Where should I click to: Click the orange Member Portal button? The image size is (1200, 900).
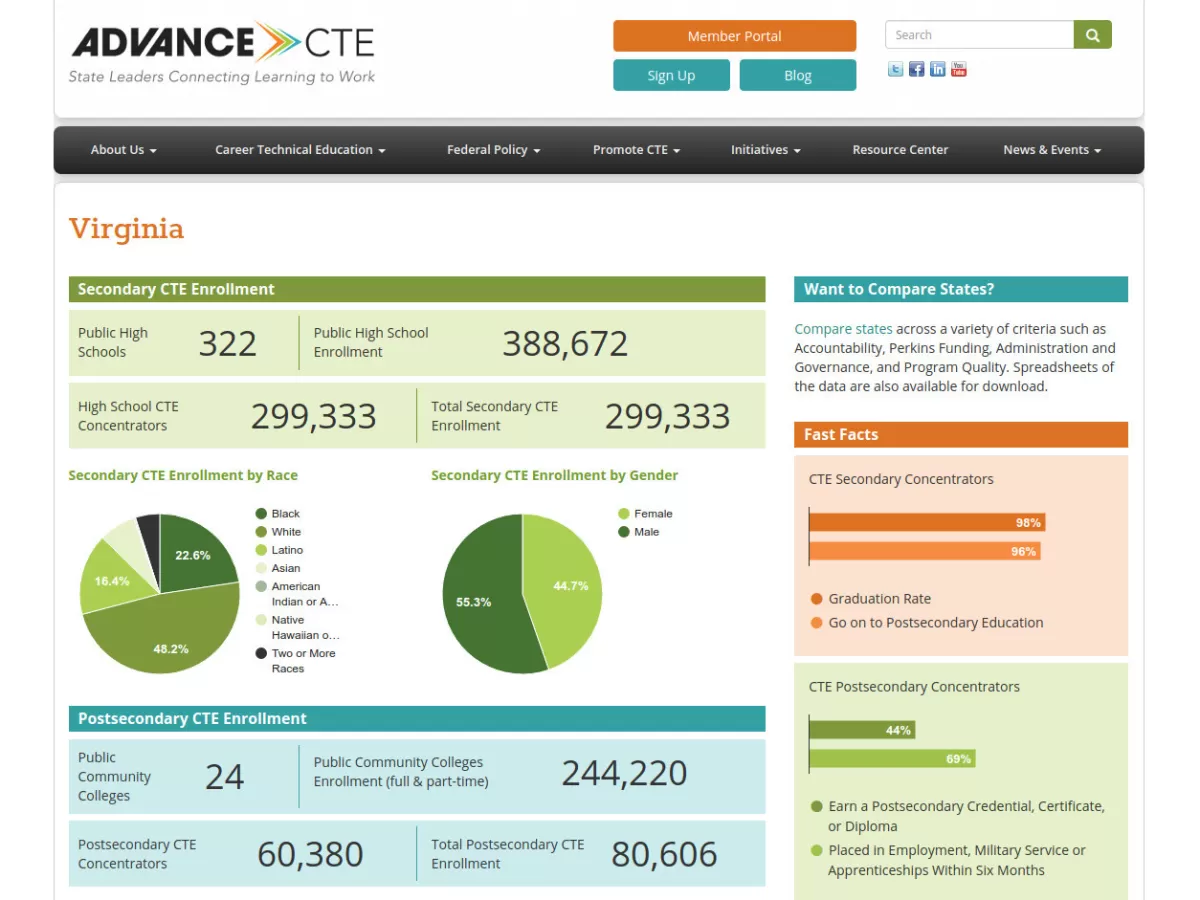(x=734, y=36)
